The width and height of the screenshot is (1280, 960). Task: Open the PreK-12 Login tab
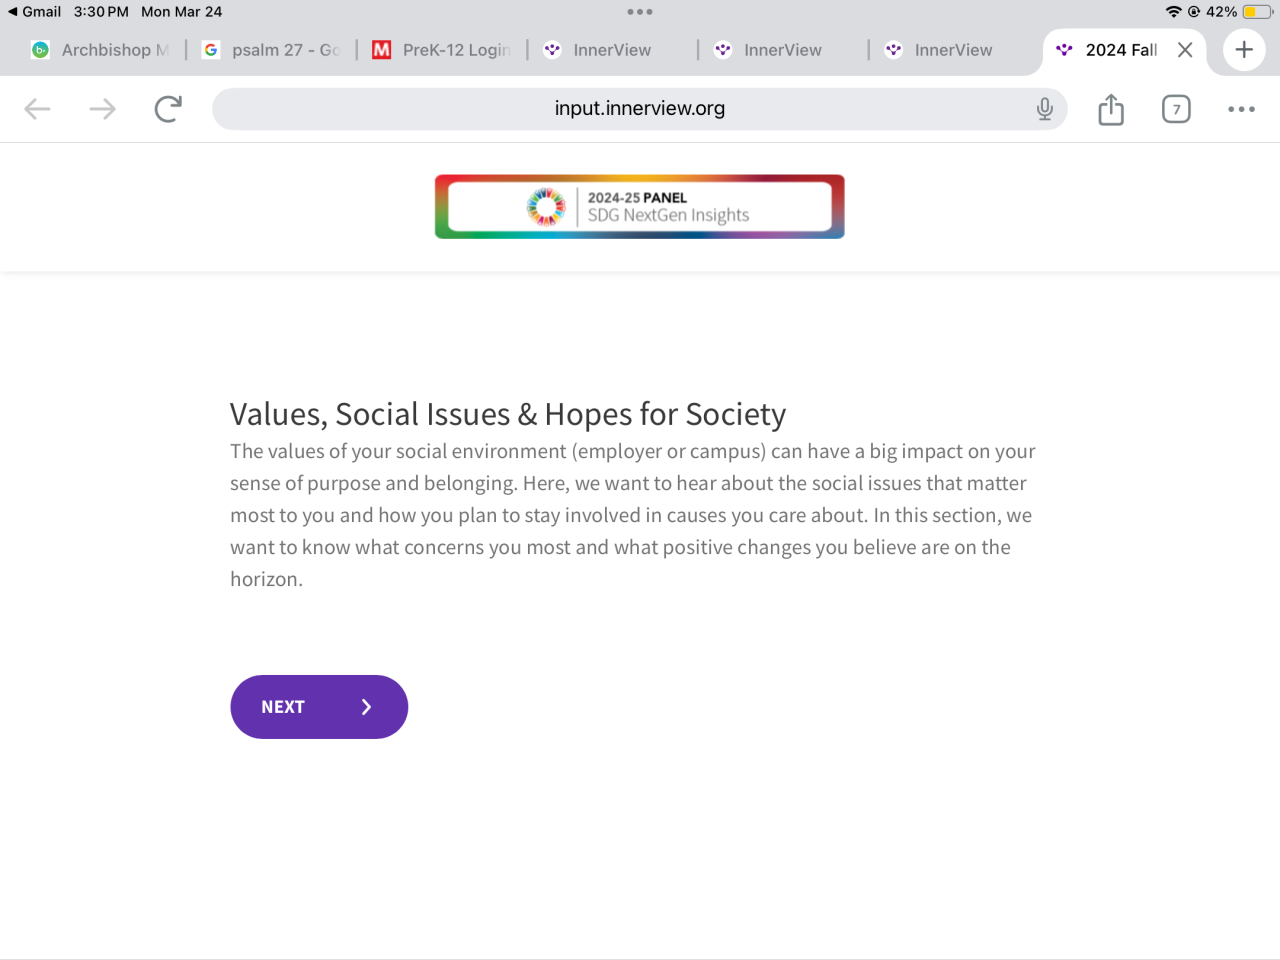pos(442,50)
